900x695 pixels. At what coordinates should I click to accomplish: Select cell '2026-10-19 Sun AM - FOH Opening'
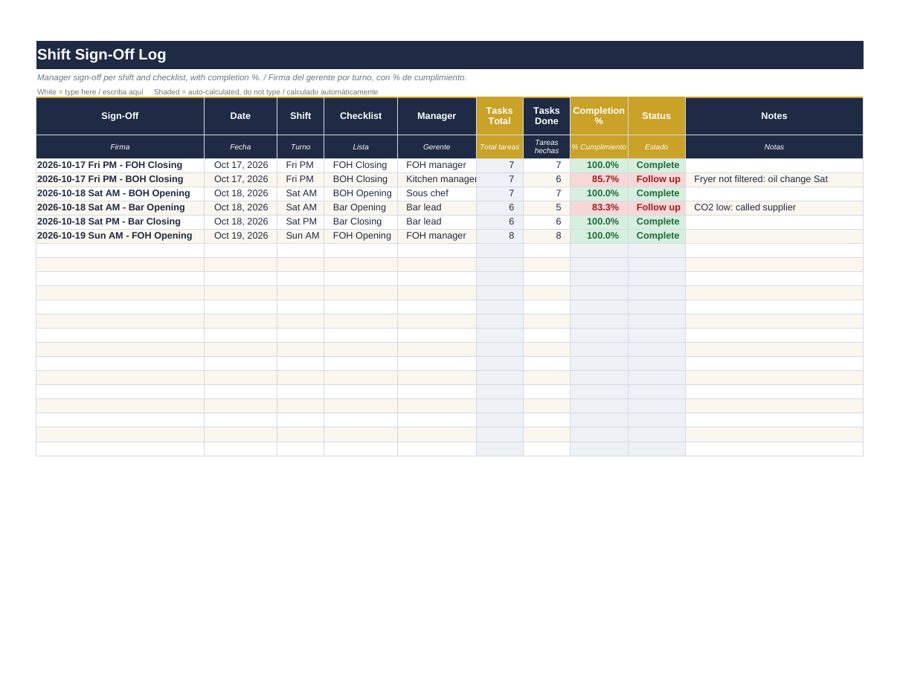[x=120, y=236]
